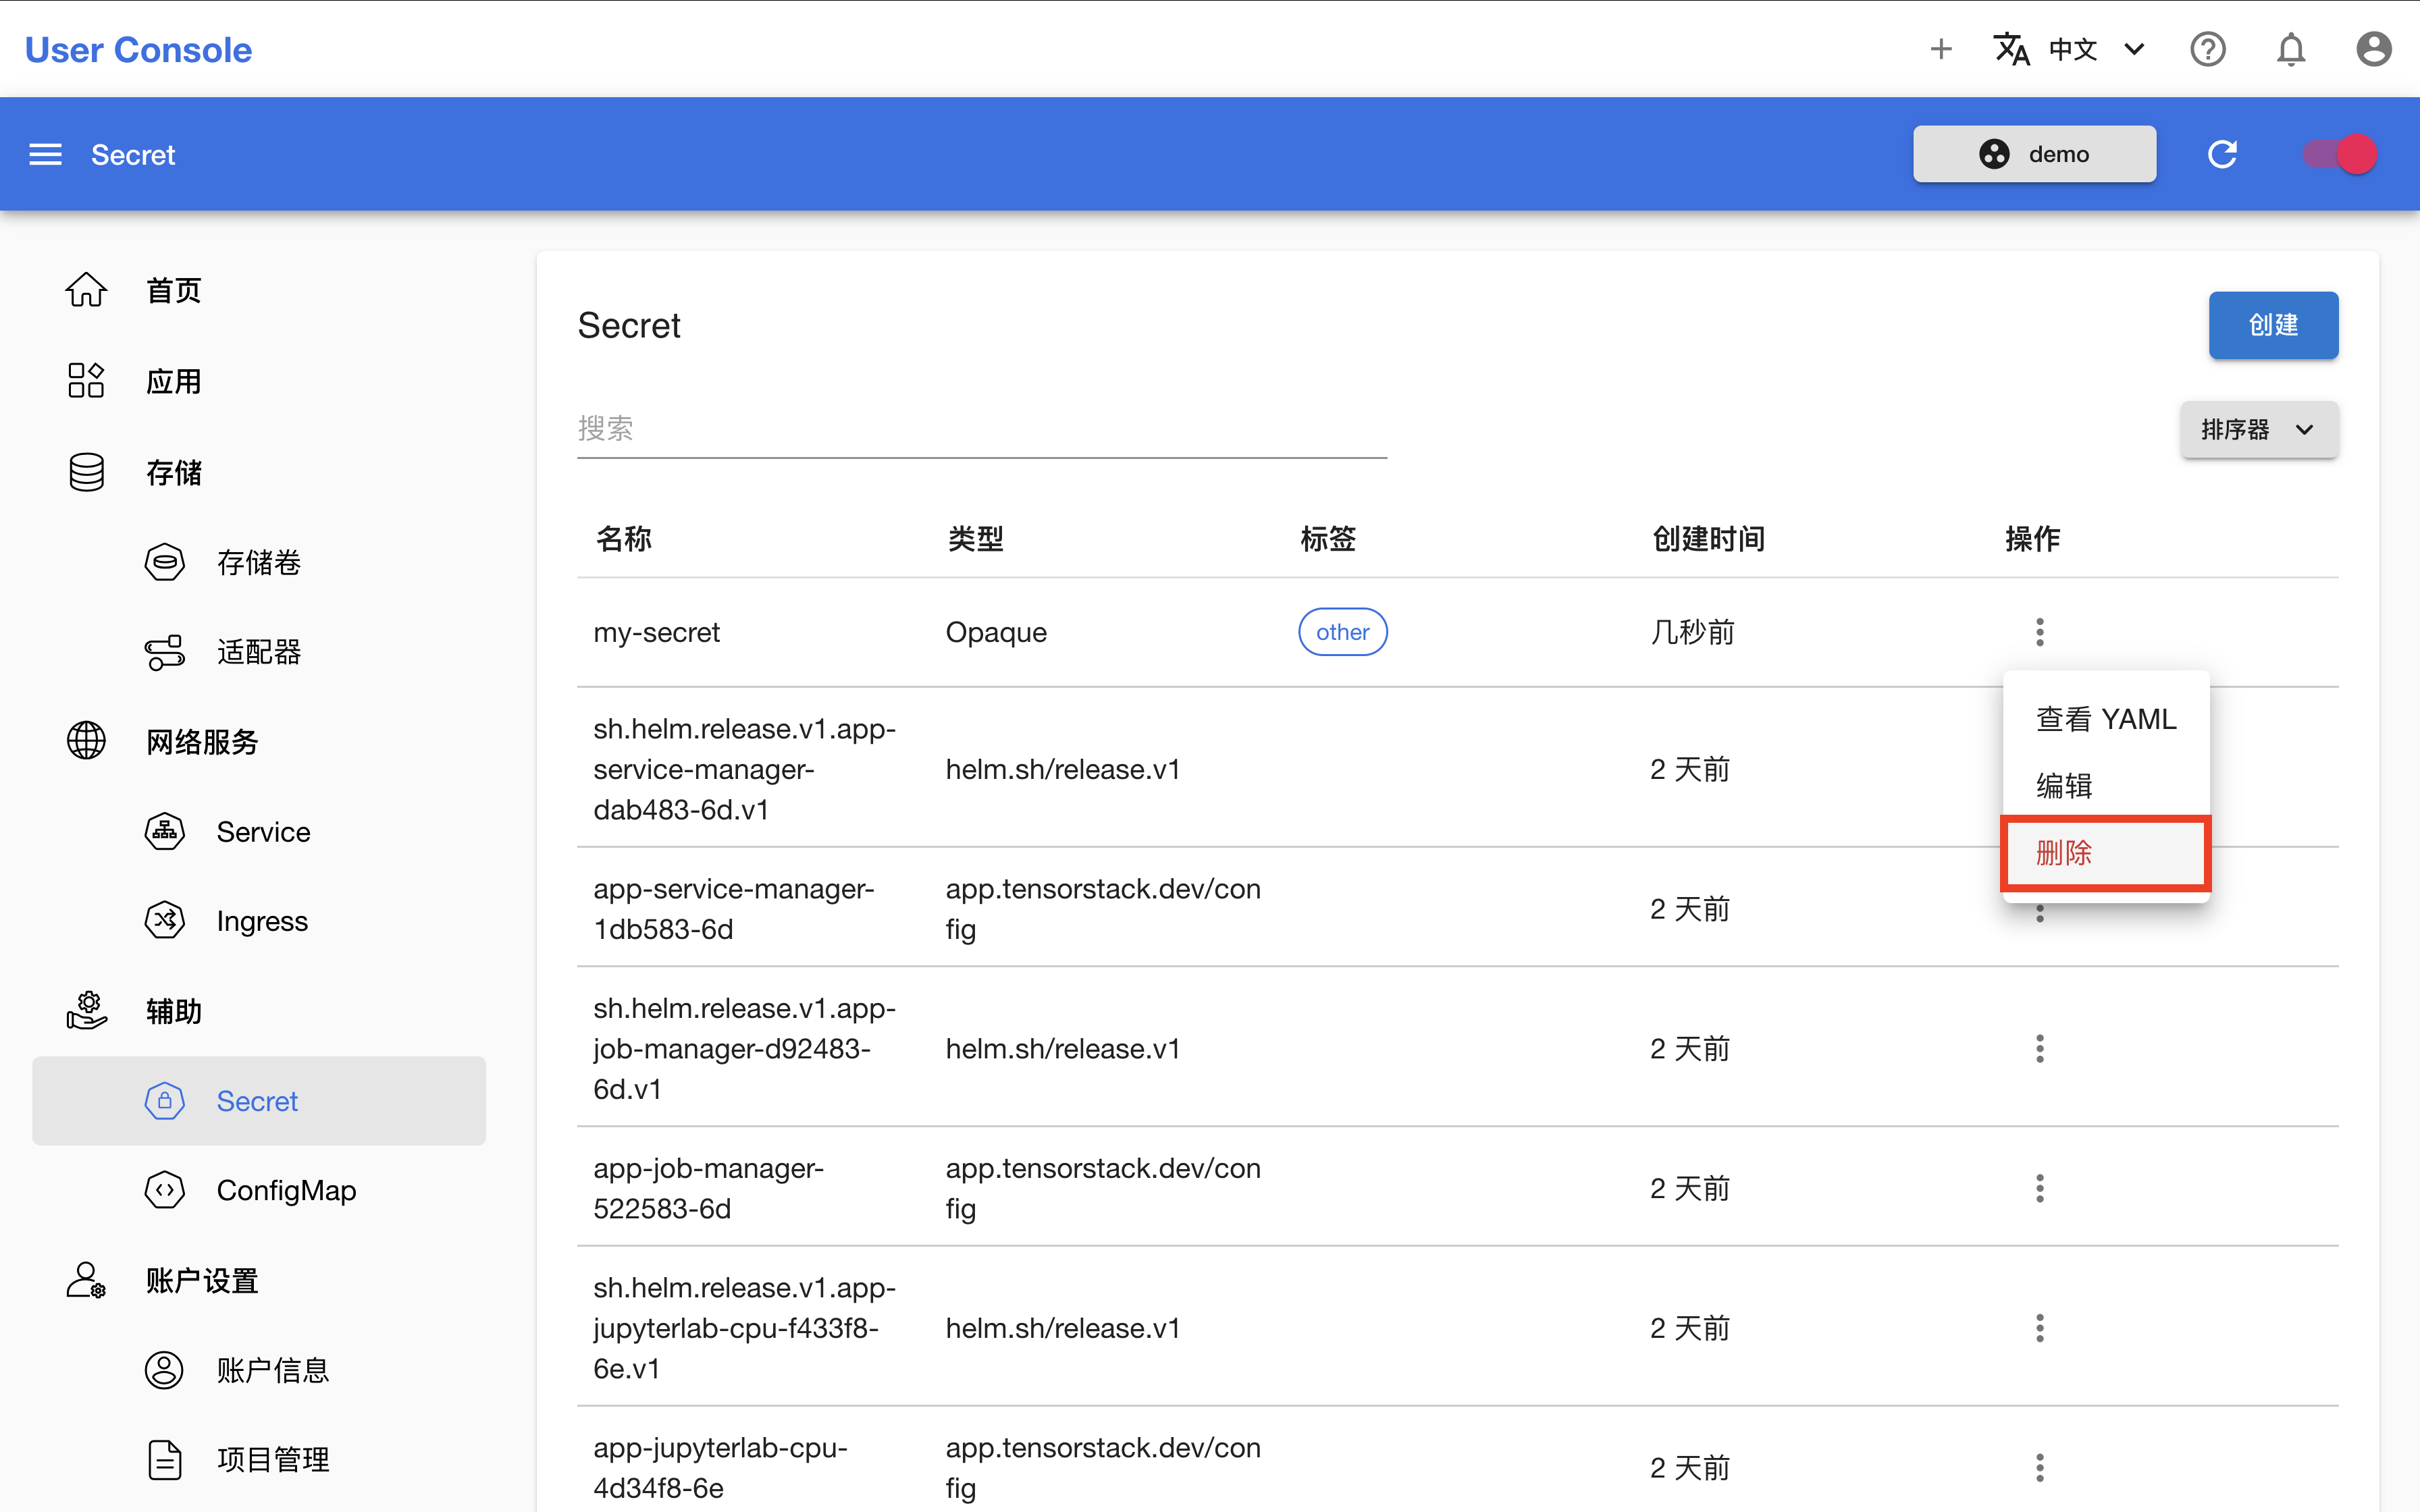This screenshot has width=2420, height=1512.
Task: Click the my-secret name cell
Action: tap(656, 632)
